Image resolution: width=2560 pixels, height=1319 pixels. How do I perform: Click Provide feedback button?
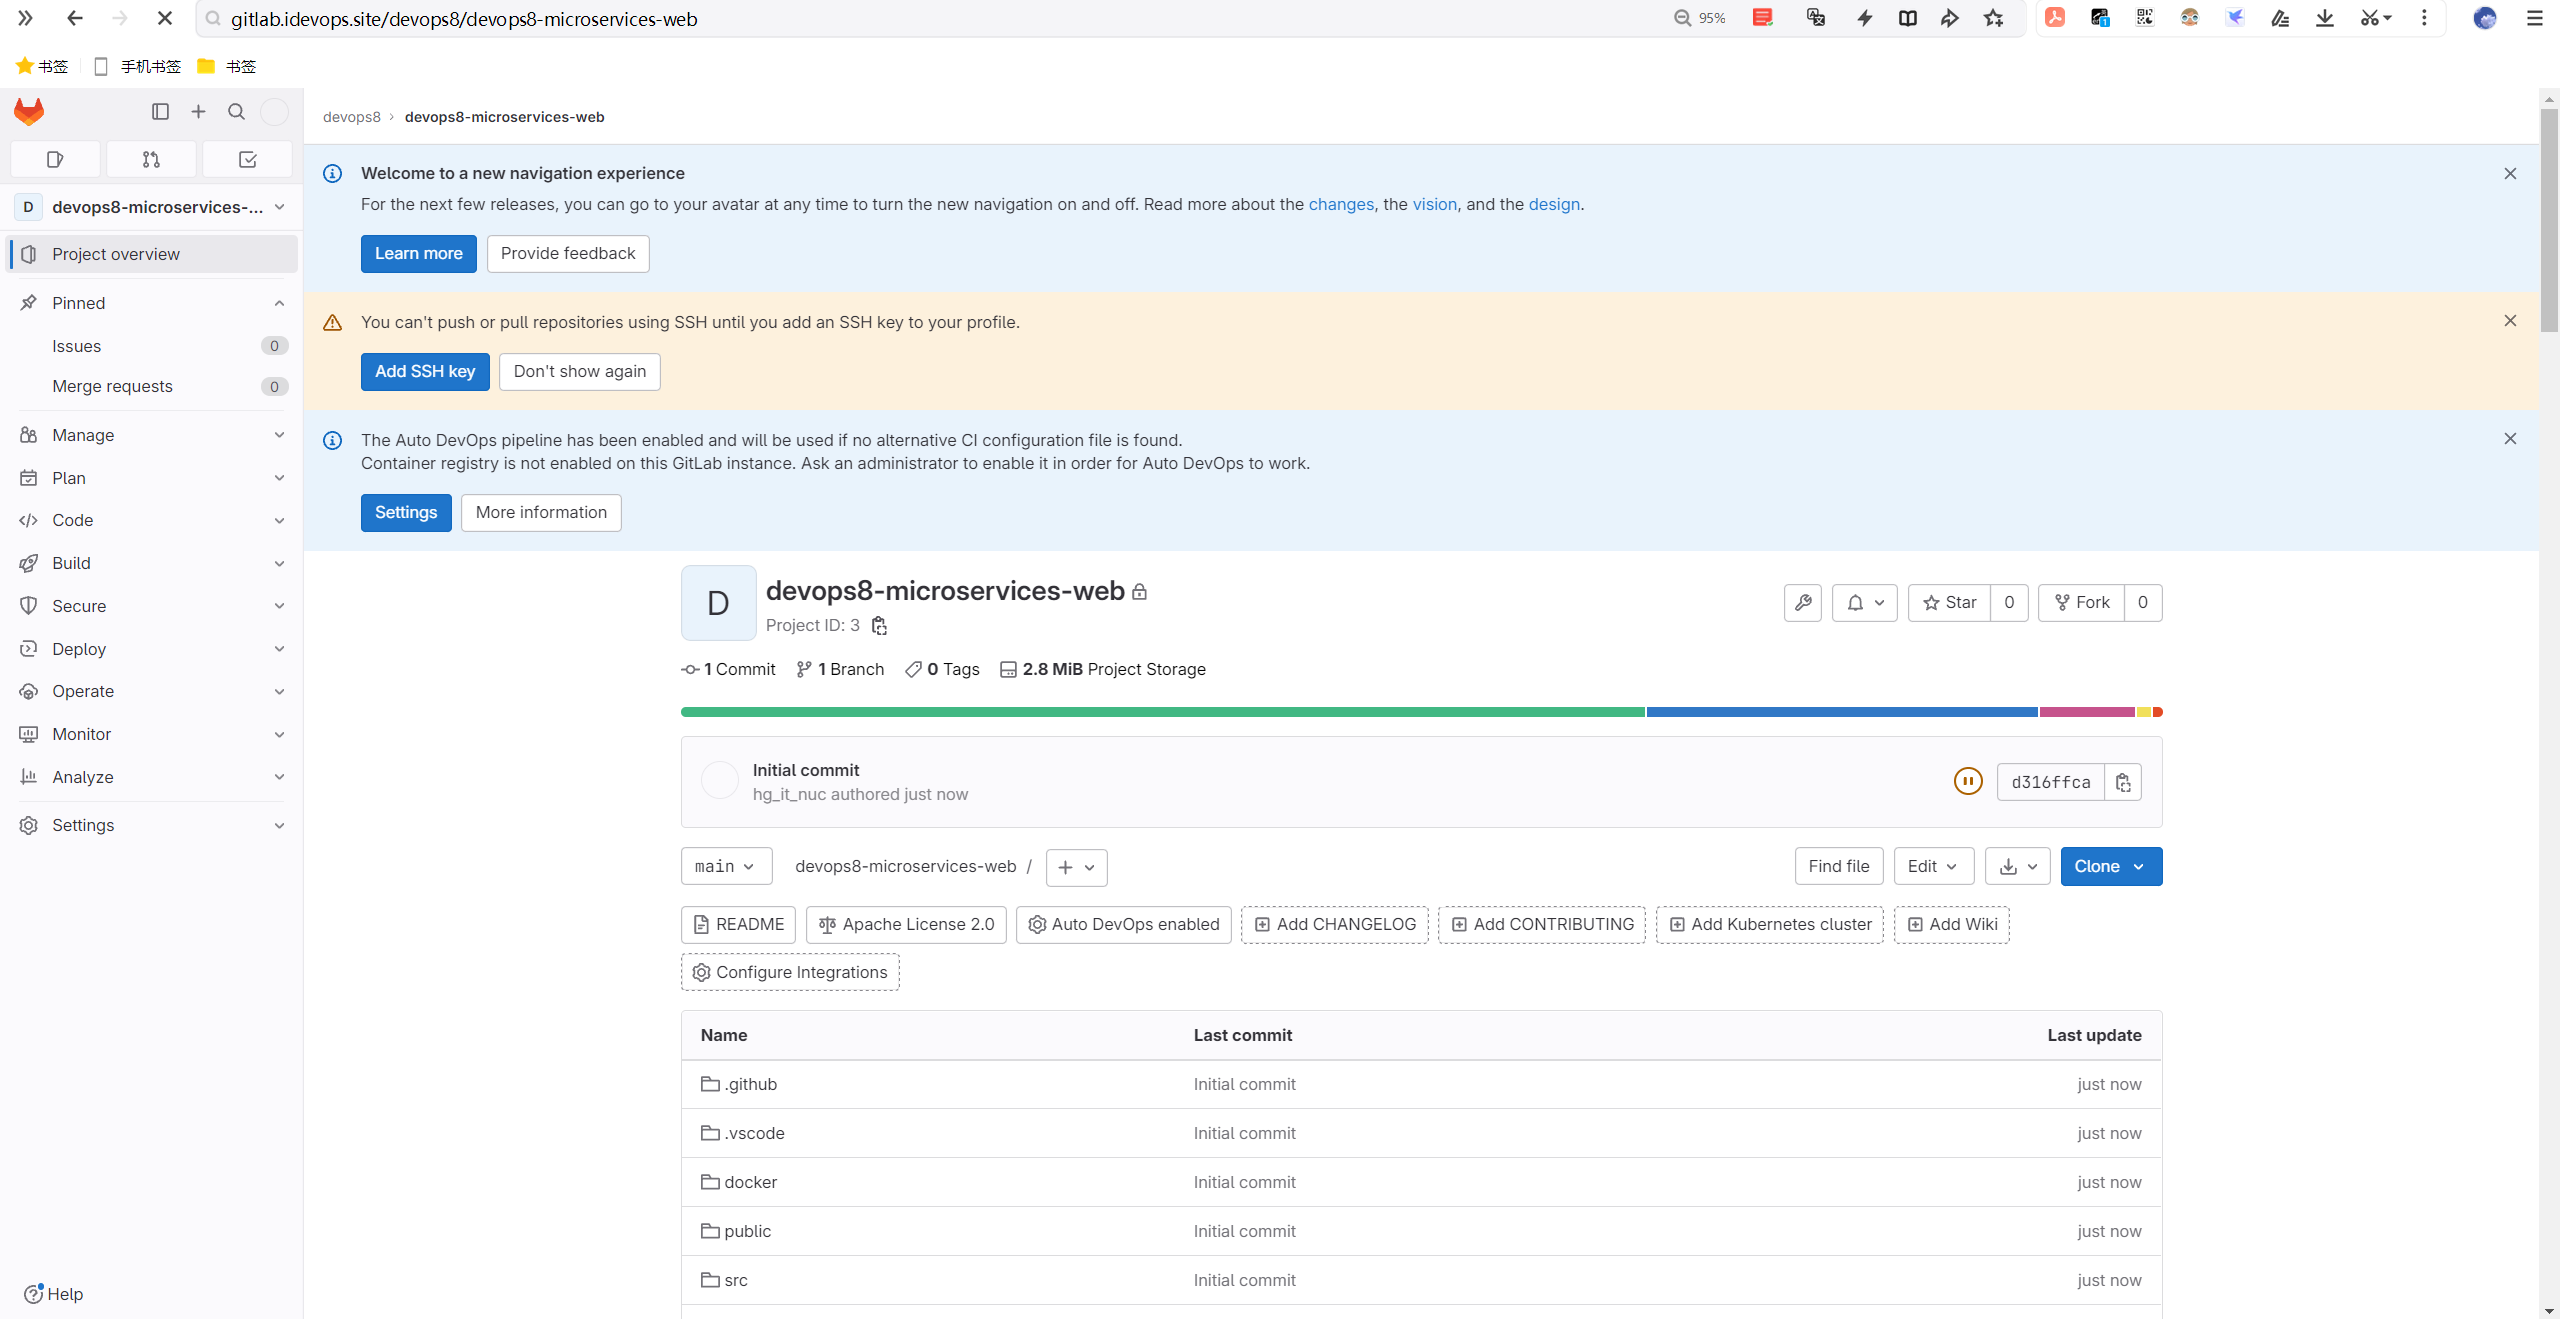point(568,254)
